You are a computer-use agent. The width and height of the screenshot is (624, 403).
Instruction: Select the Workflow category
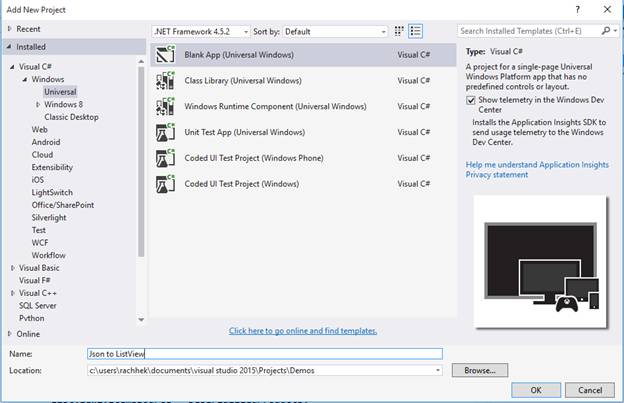pos(49,255)
